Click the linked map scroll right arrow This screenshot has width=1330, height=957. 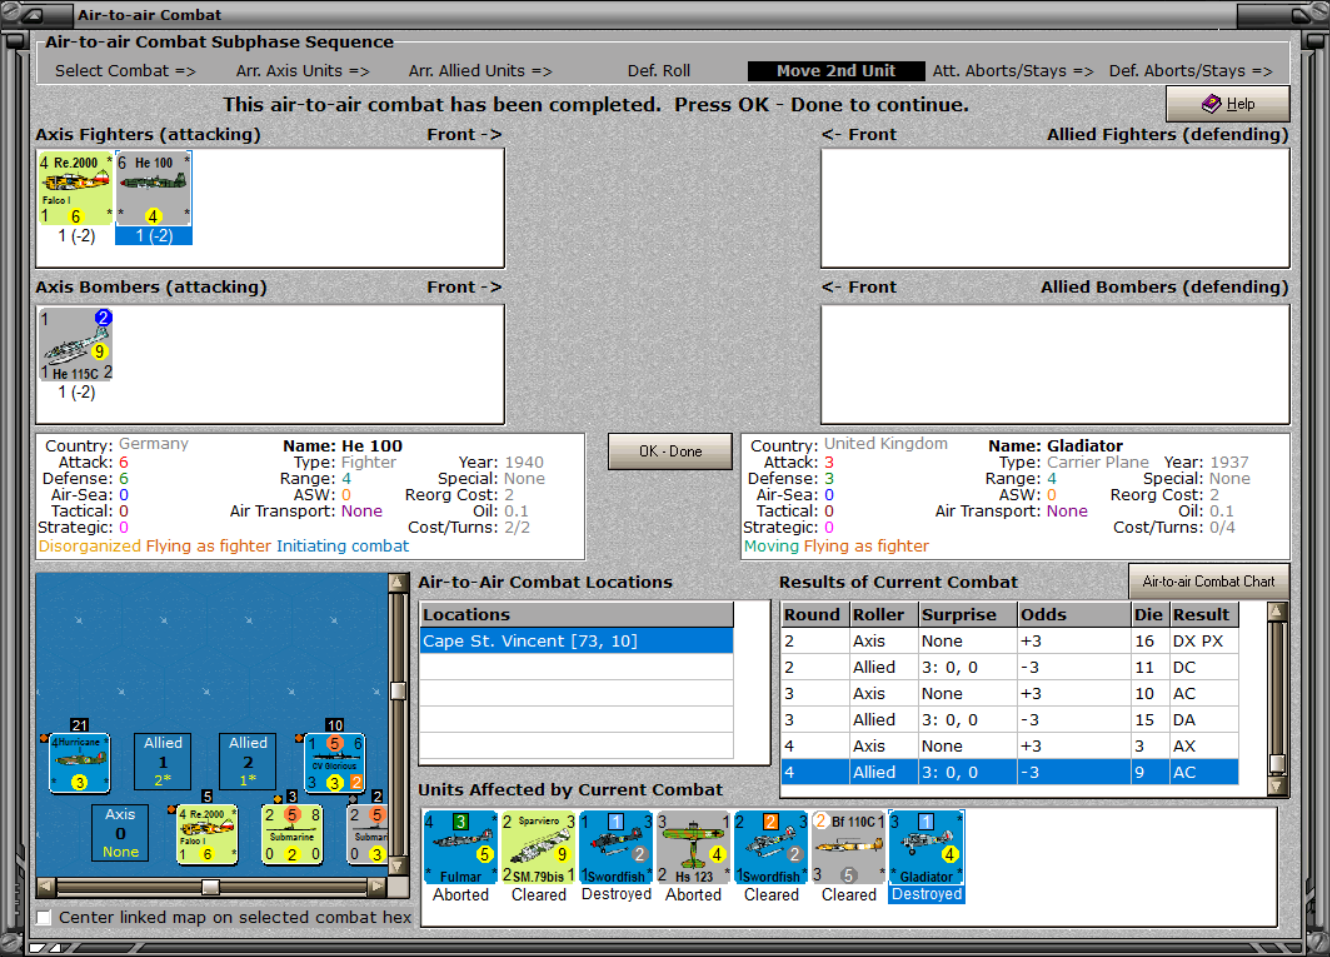[x=377, y=886]
